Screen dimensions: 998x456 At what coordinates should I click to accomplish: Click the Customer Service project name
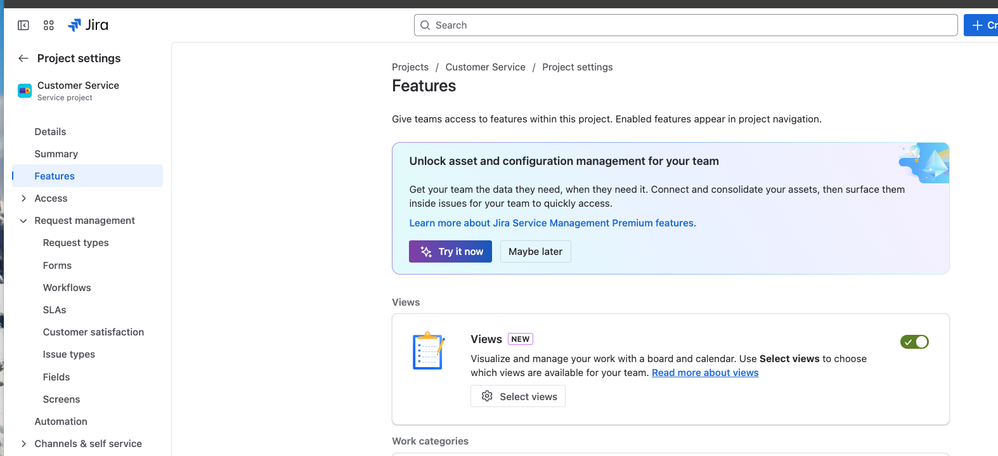(x=78, y=85)
